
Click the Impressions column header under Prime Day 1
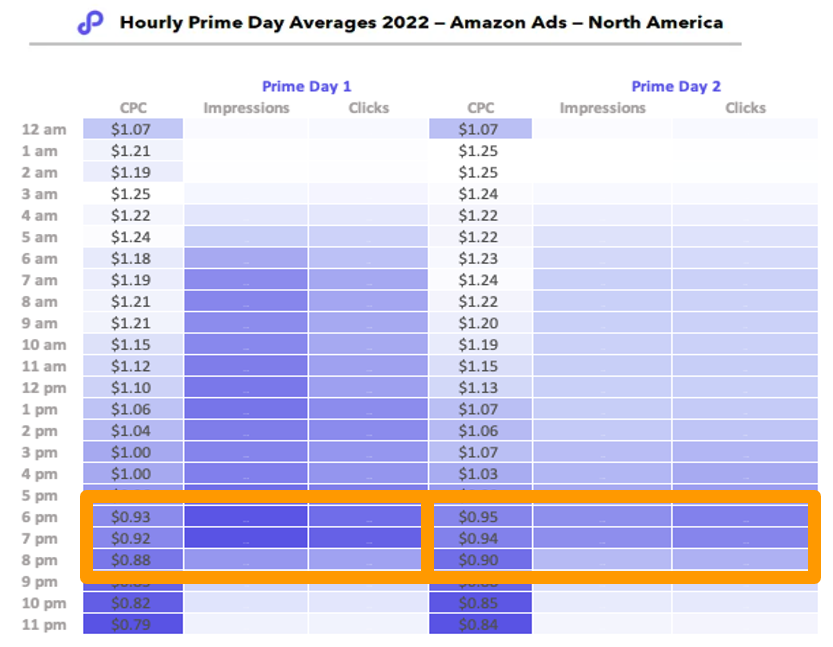coord(246,108)
